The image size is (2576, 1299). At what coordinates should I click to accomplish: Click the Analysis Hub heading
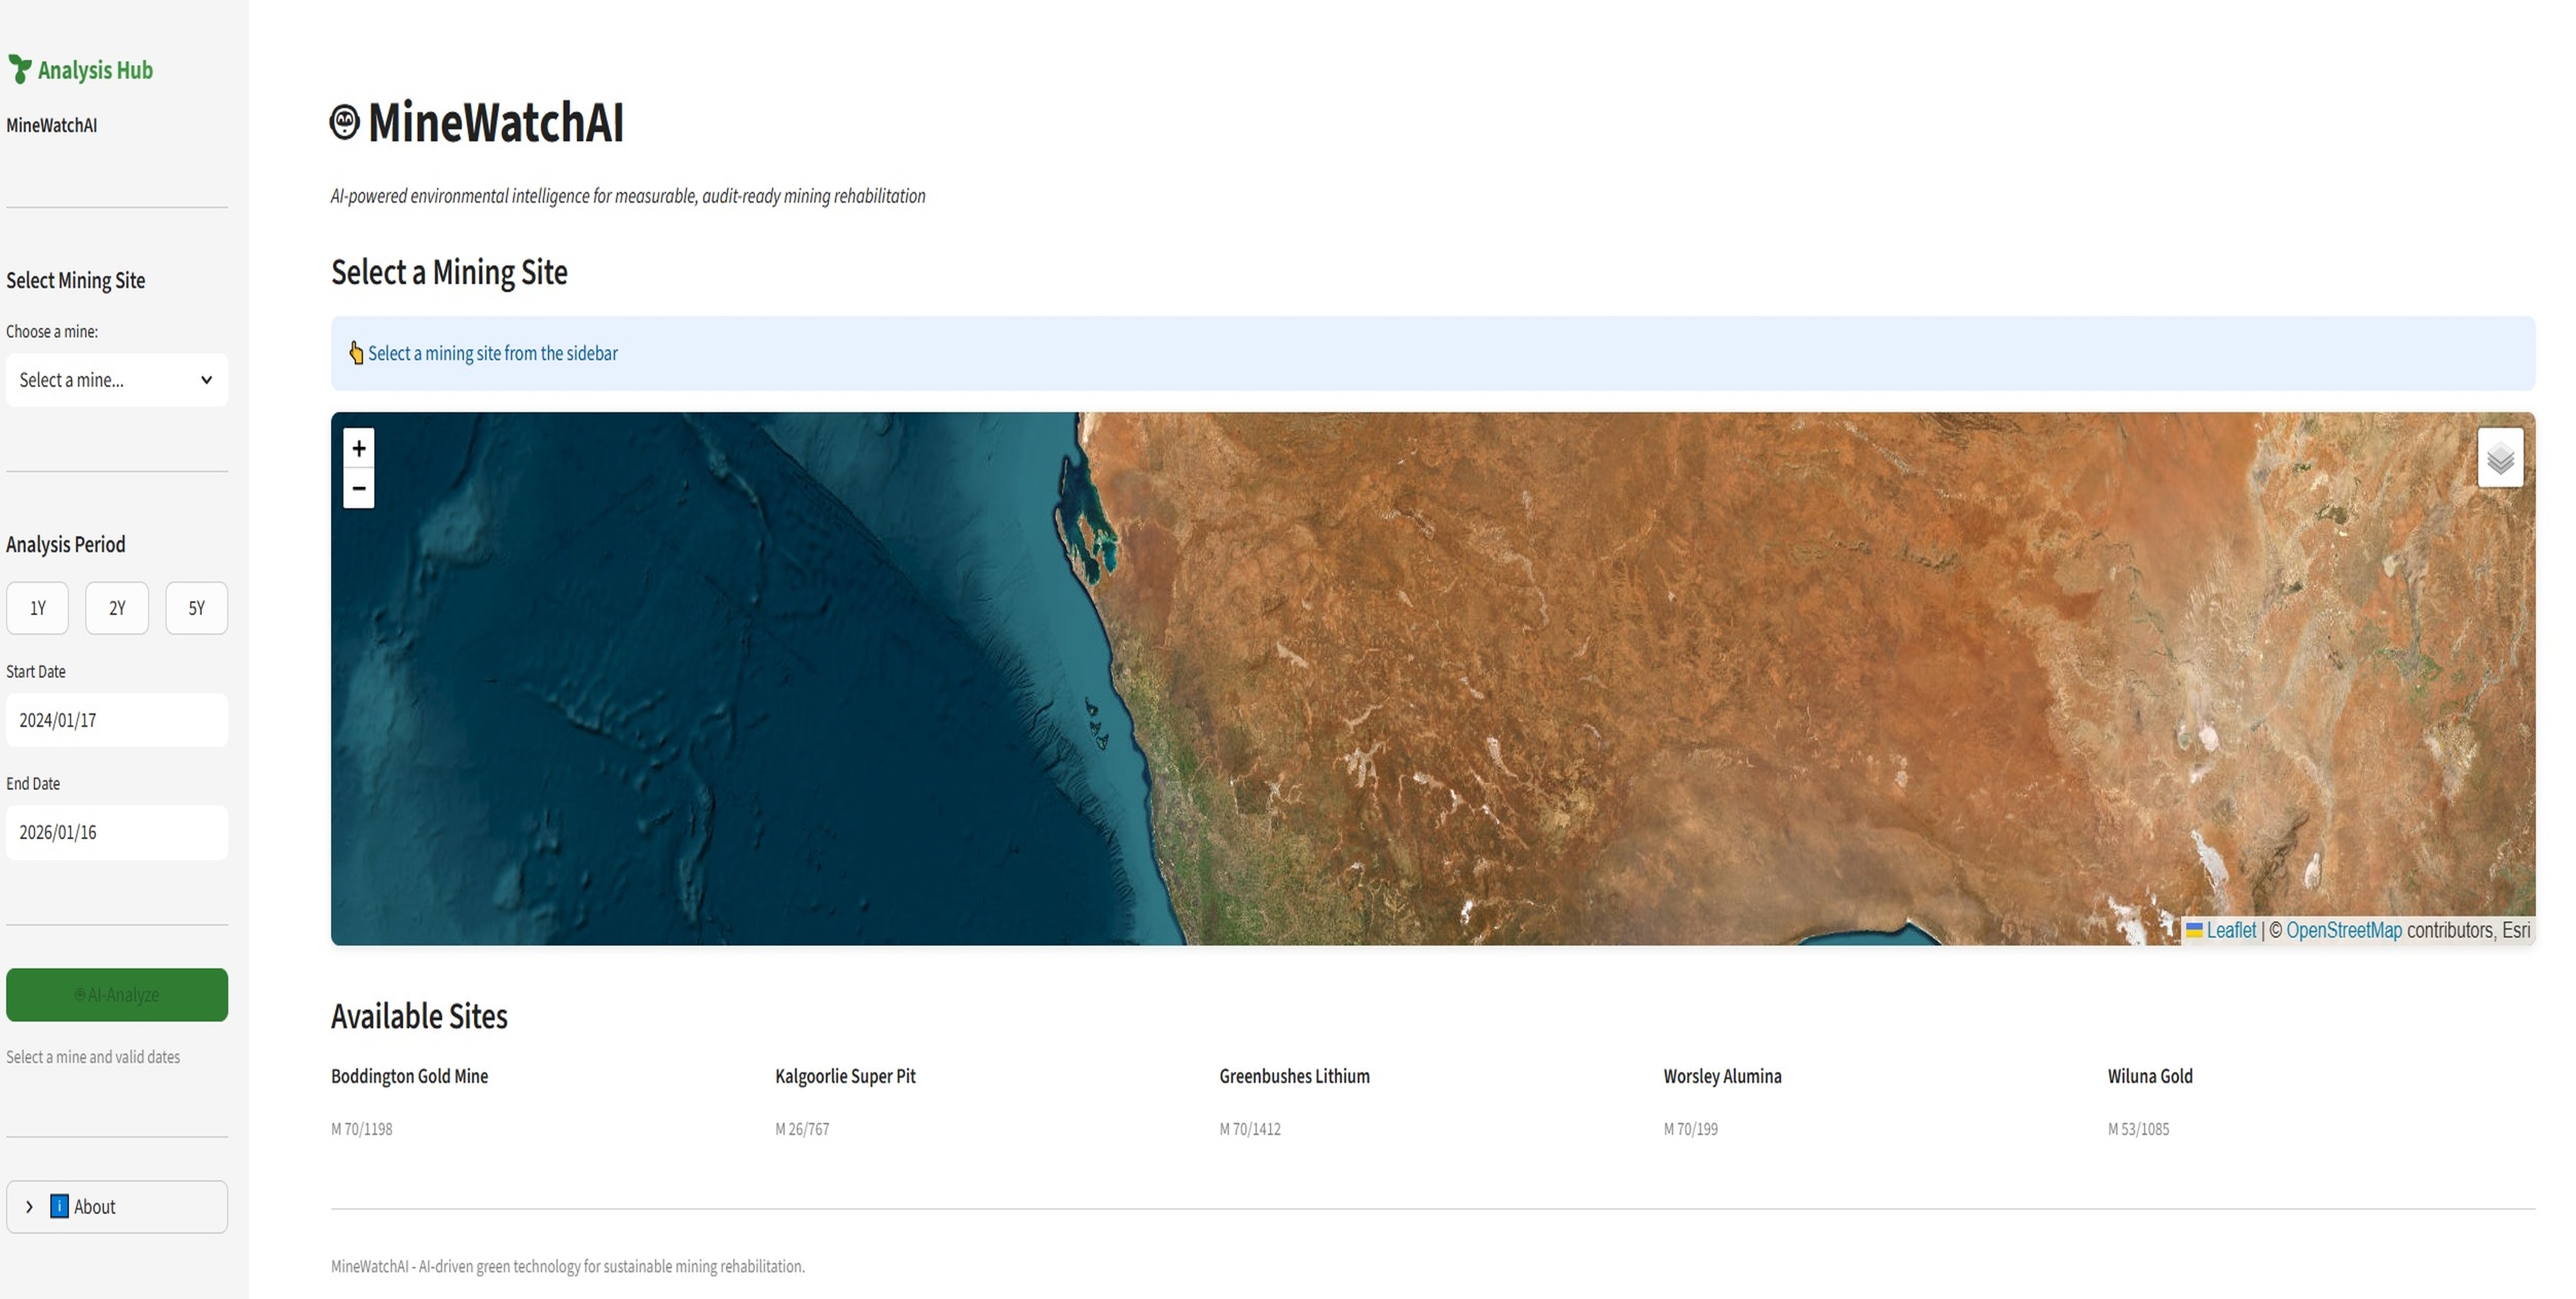point(95,70)
